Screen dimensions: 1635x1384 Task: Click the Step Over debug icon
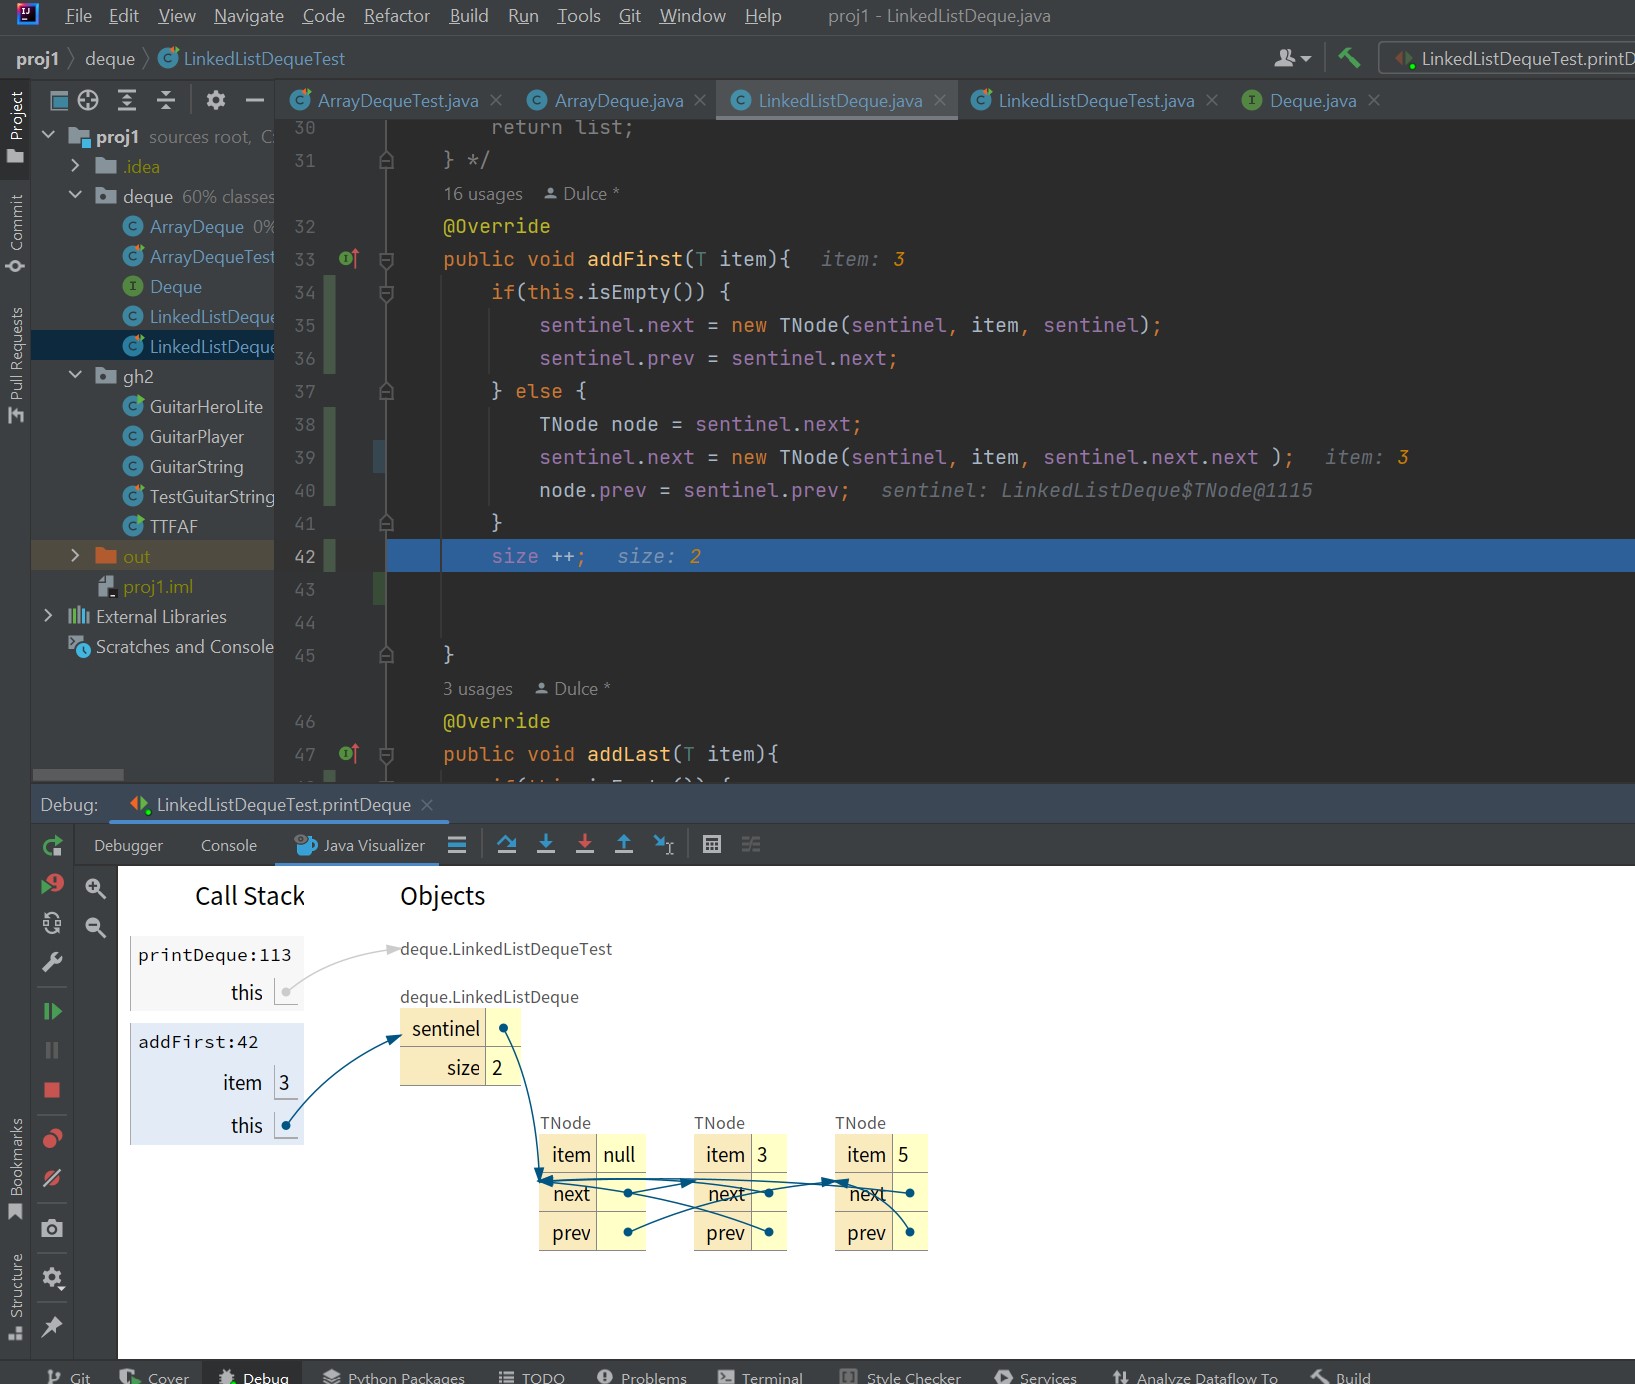(x=507, y=845)
